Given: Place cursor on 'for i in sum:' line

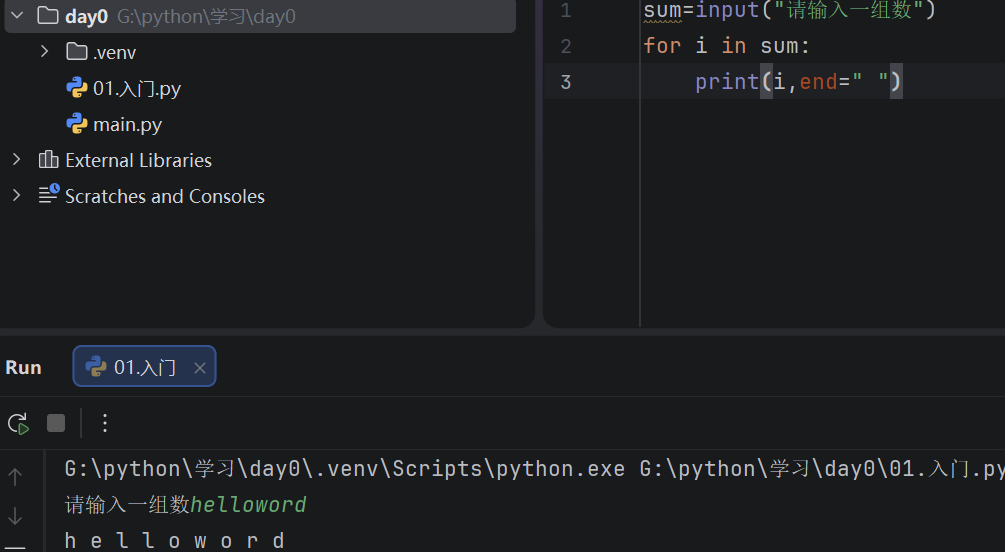Looking at the screenshot, I should coord(727,46).
